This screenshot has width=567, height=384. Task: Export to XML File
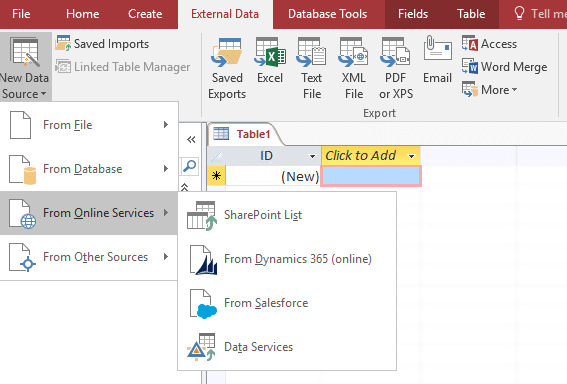coord(354,68)
